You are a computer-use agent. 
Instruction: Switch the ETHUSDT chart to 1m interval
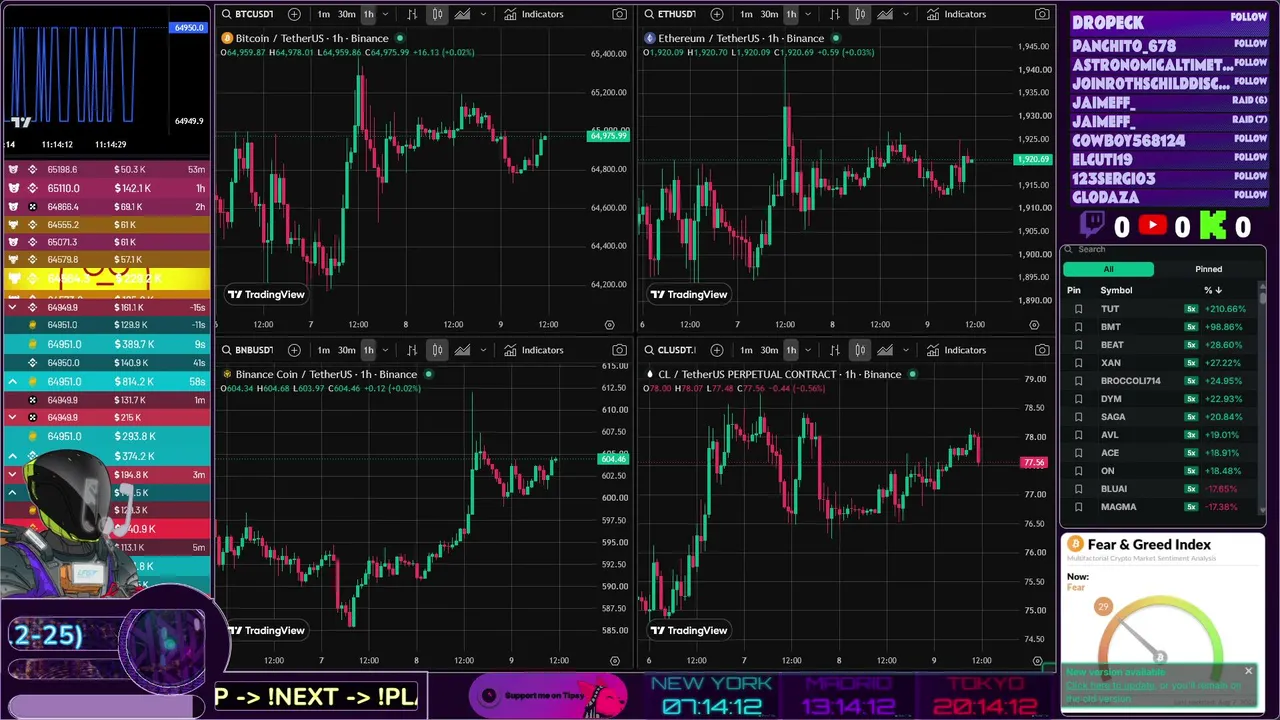747,14
